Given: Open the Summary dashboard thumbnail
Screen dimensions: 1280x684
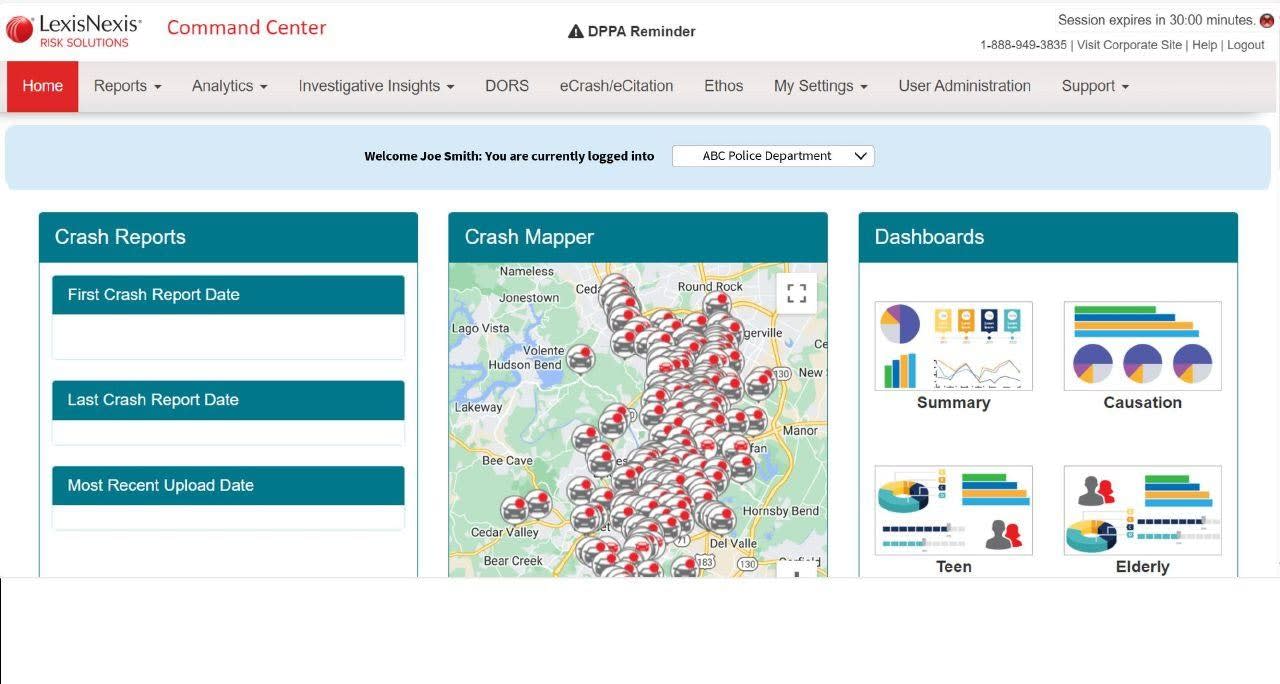Looking at the screenshot, I should pyautogui.click(x=953, y=346).
